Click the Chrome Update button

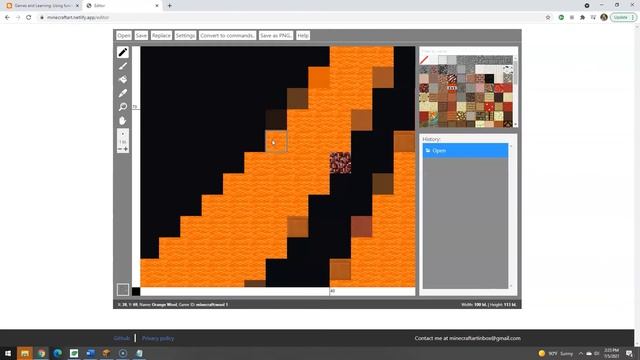(623, 18)
